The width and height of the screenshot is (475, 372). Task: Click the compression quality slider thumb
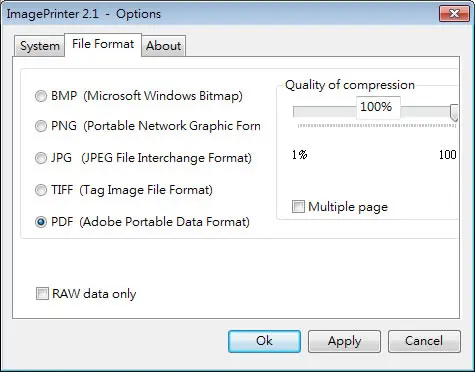454,112
